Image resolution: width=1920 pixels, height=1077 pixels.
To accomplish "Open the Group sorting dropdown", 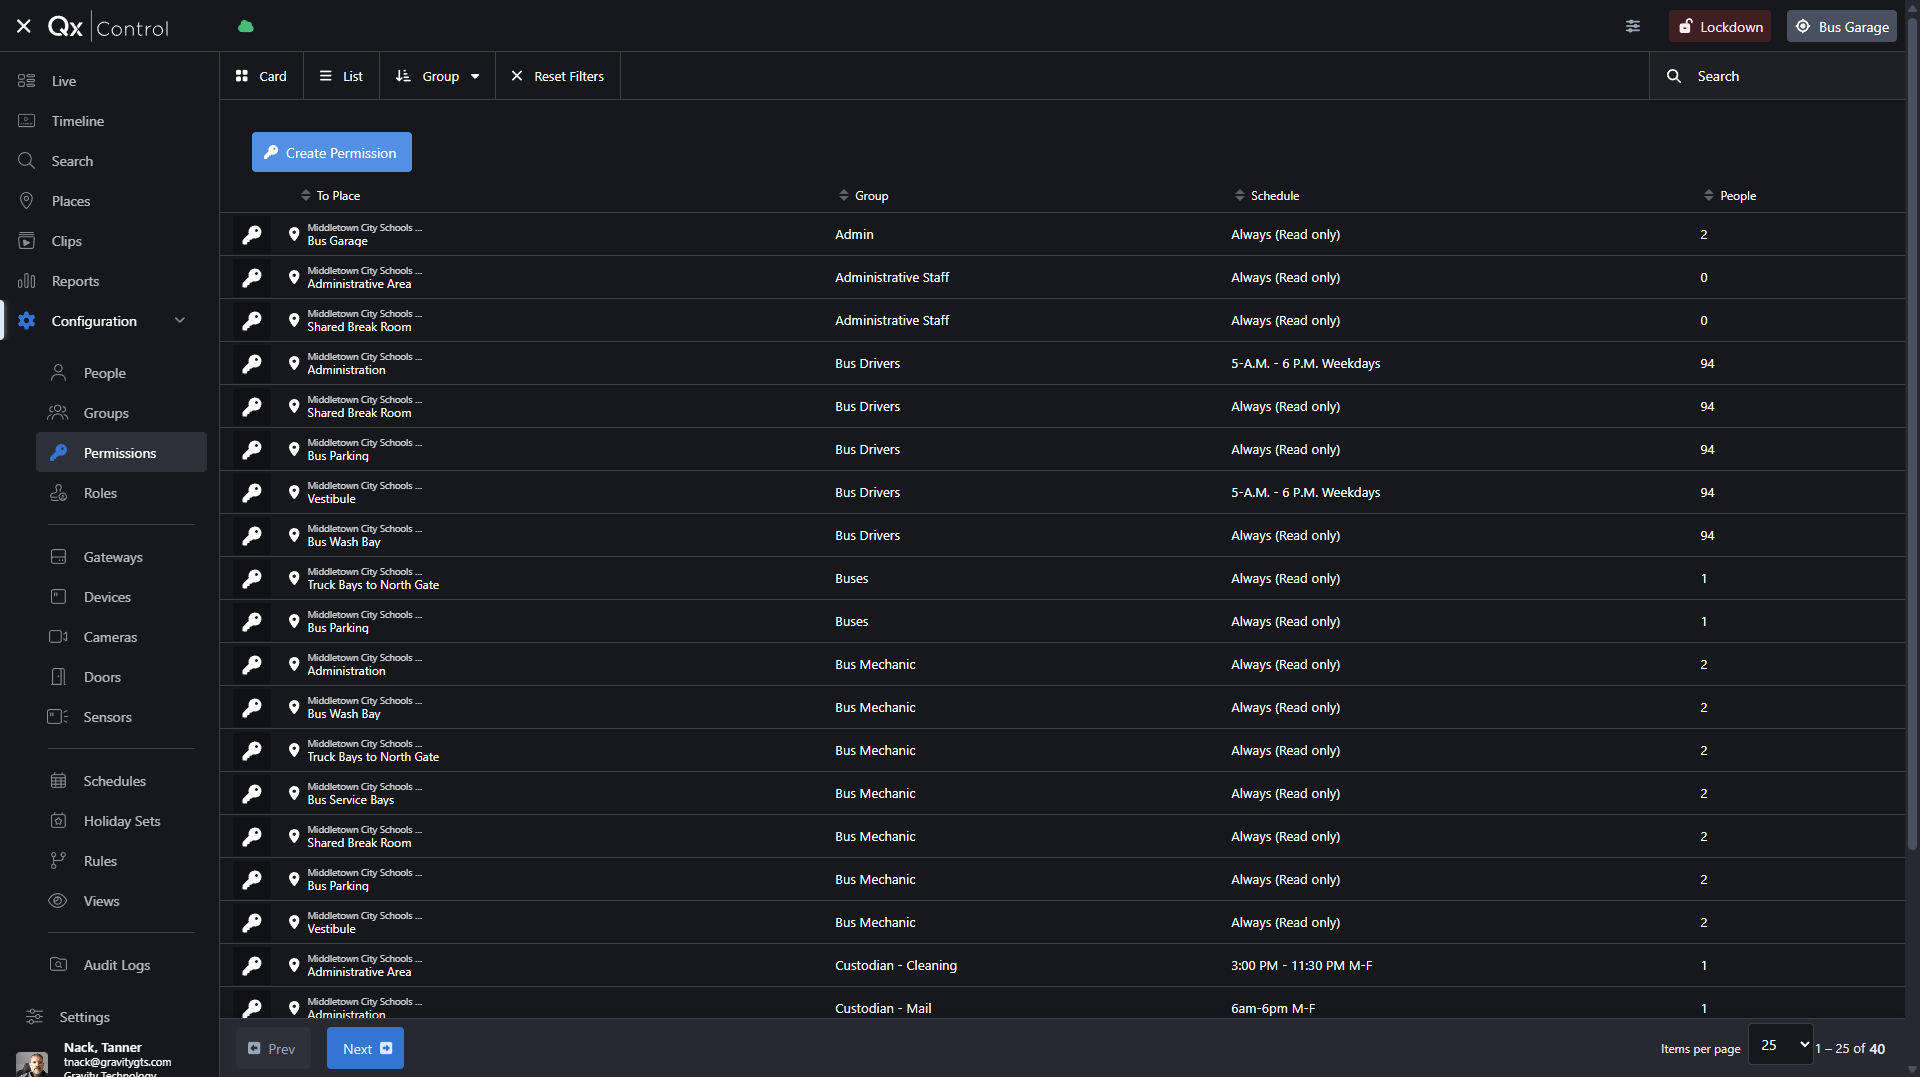I will [438, 76].
